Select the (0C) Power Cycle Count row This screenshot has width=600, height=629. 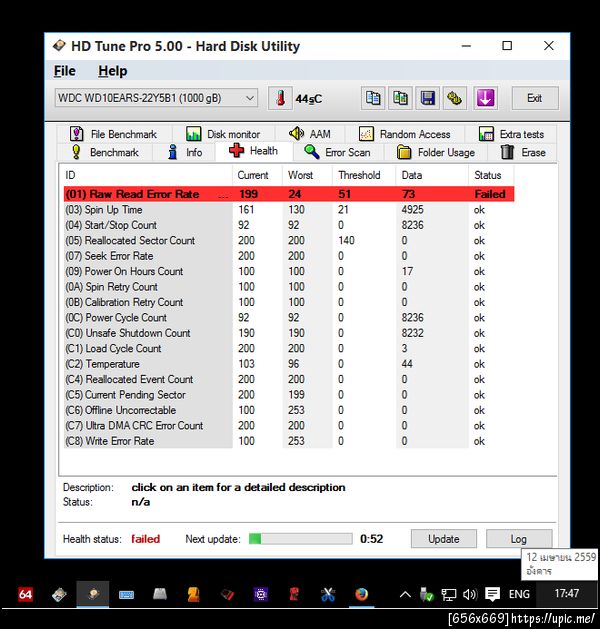[289, 318]
